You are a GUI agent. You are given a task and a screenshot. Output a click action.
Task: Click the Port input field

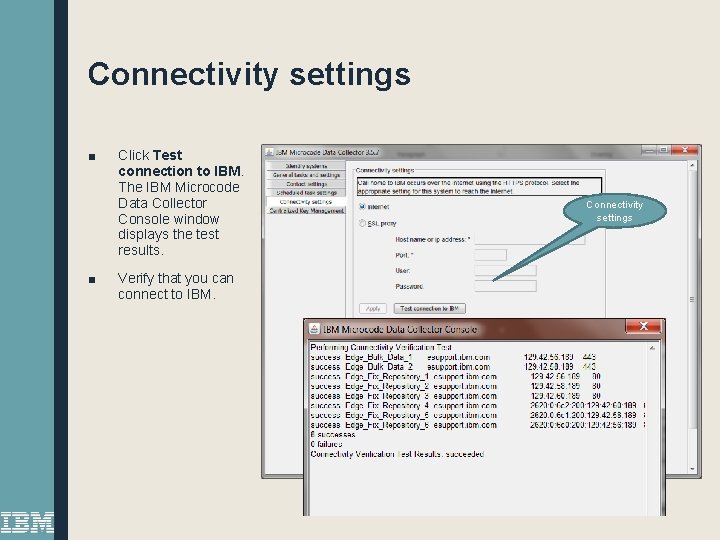(490, 255)
